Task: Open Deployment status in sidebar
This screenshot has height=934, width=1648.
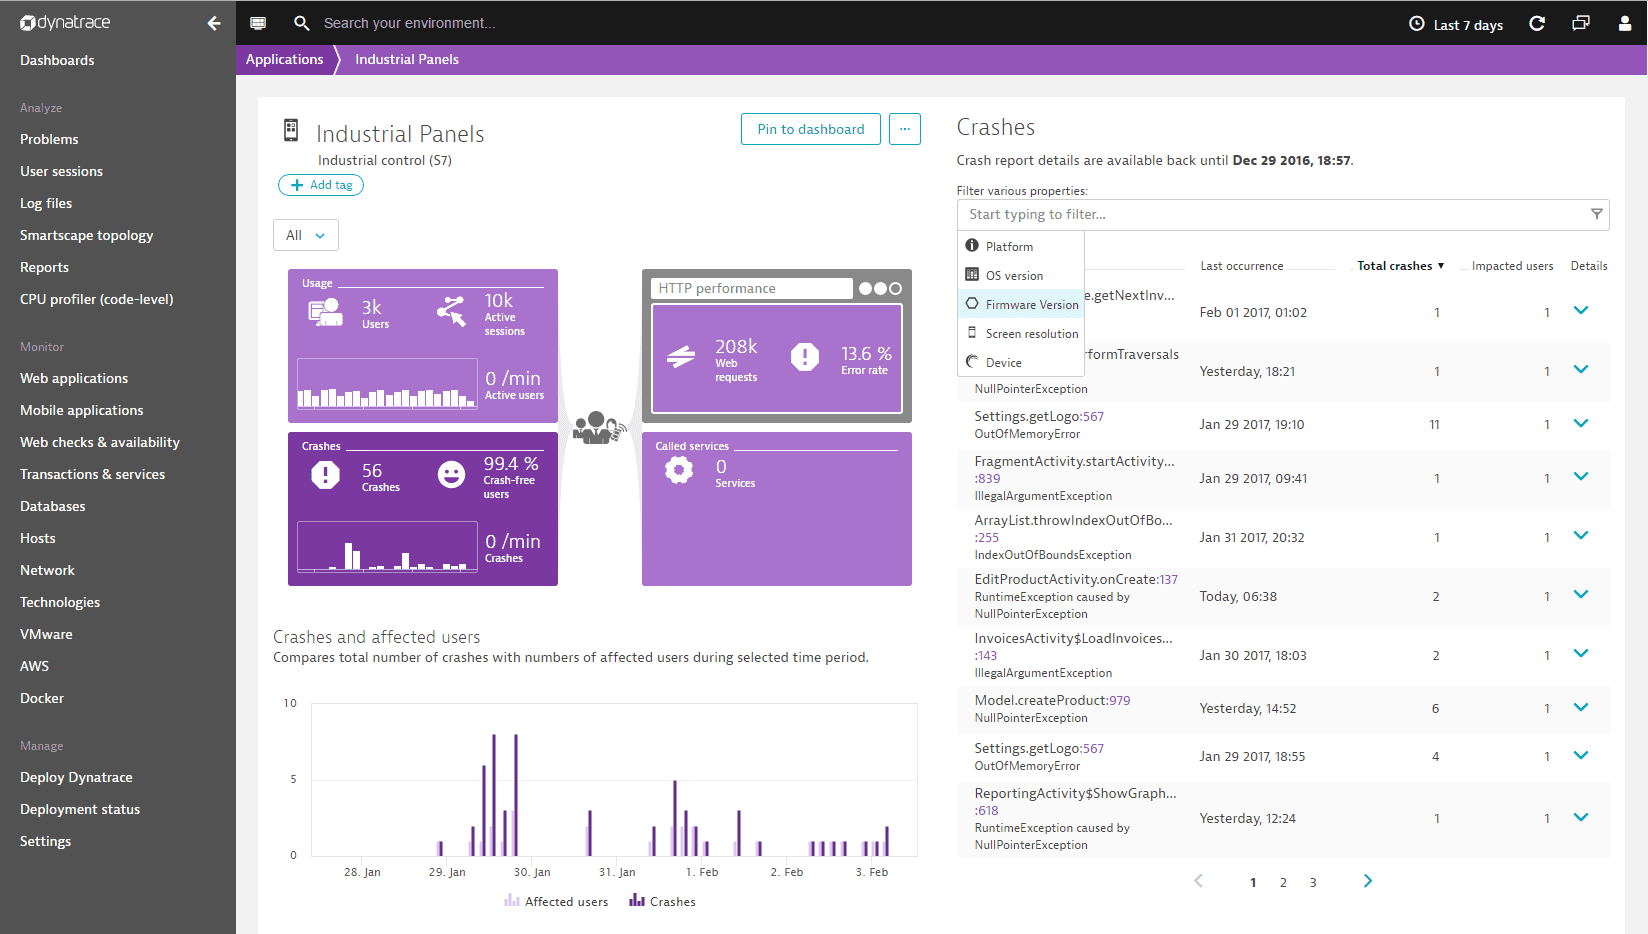Action: [80, 809]
